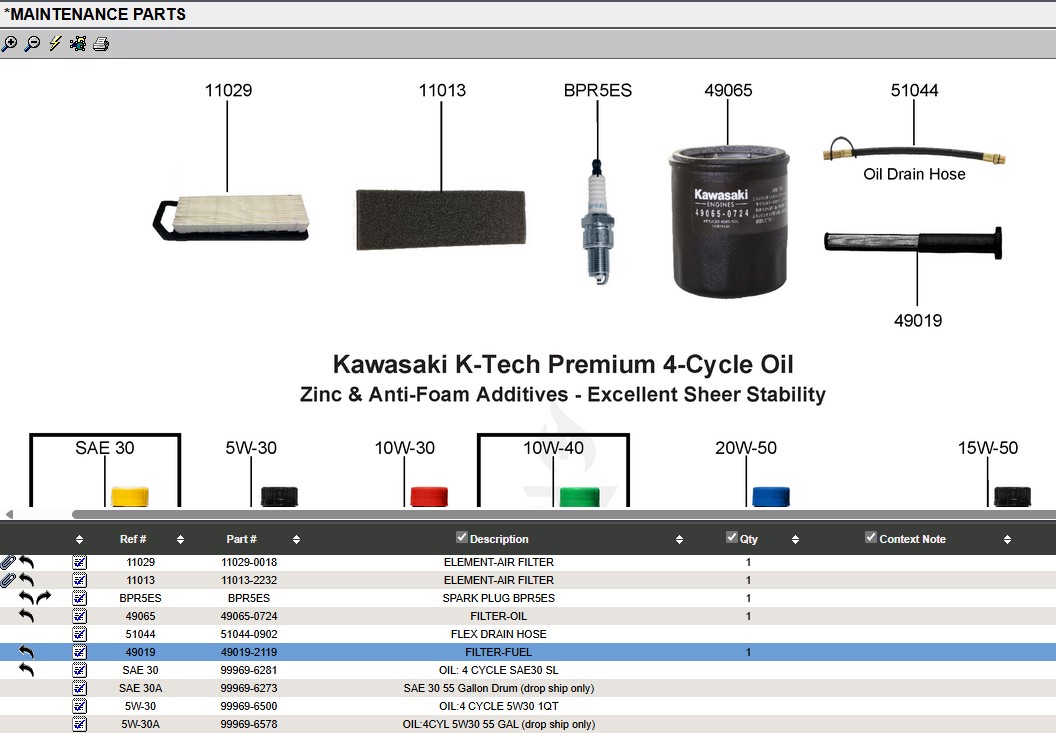The height and width of the screenshot is (733, 1056).
Task: Uncheck the Description column checkbox
Action: [461, 538]
